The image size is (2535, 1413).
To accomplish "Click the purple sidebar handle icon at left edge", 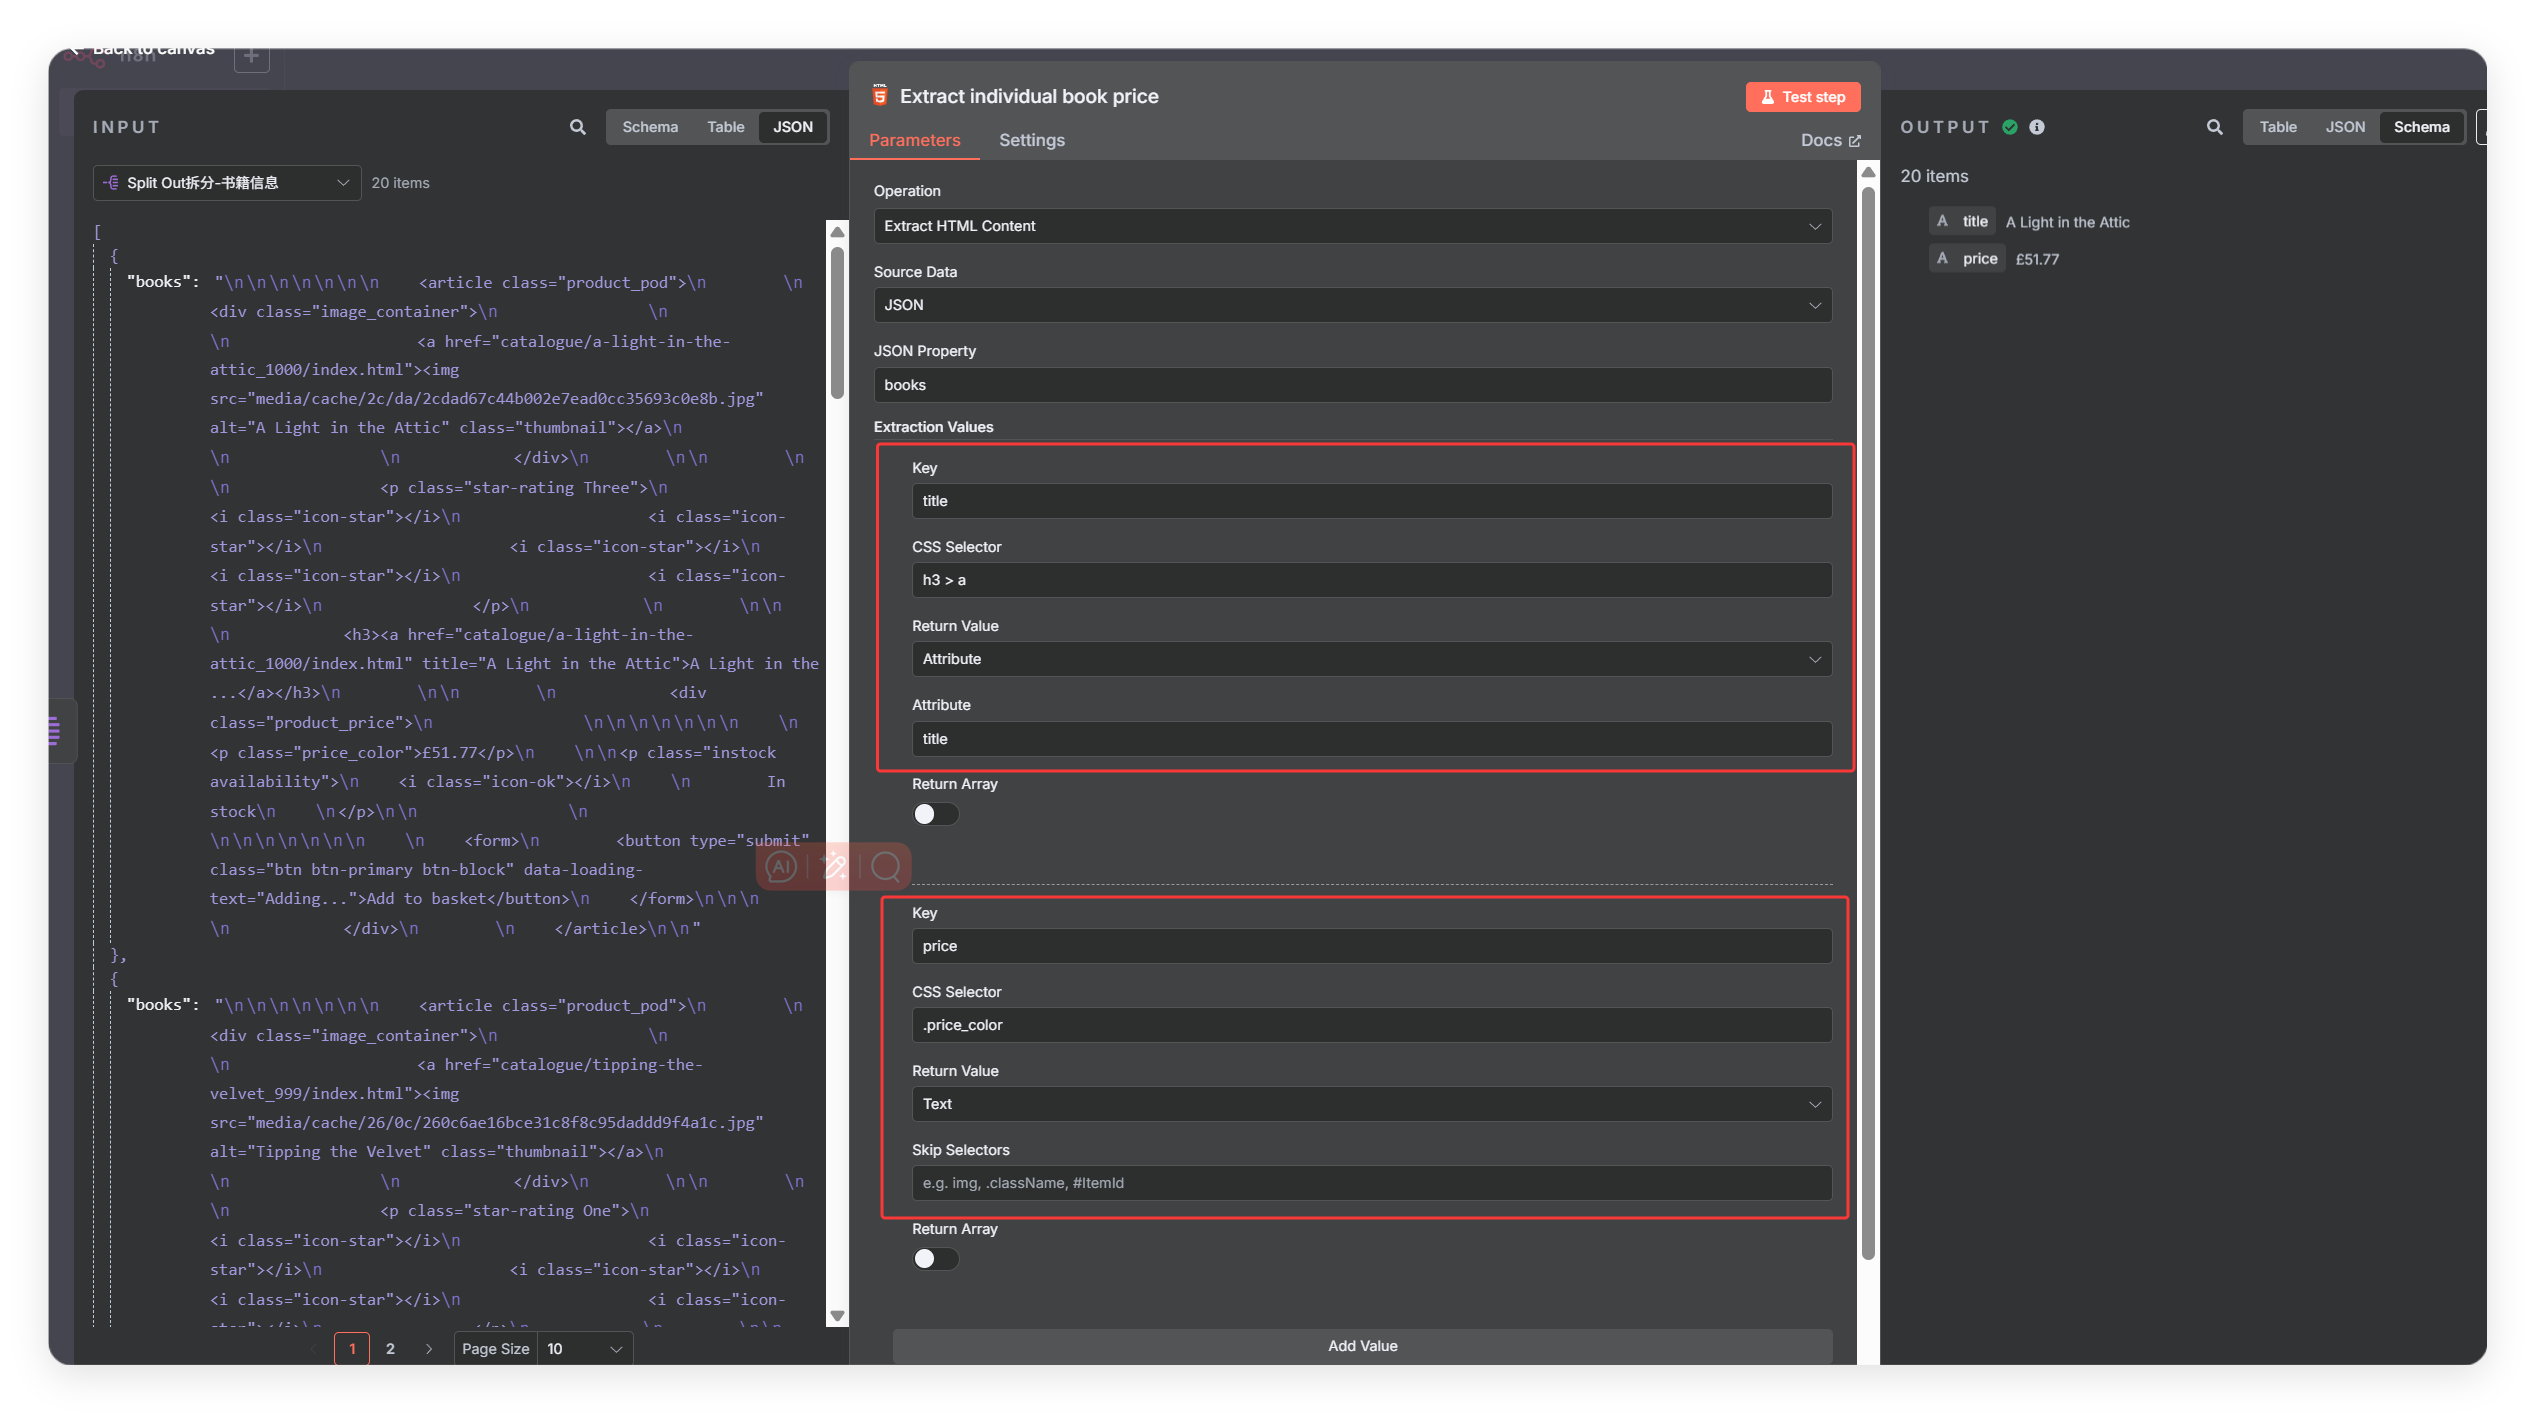I will tap(54, 731).
